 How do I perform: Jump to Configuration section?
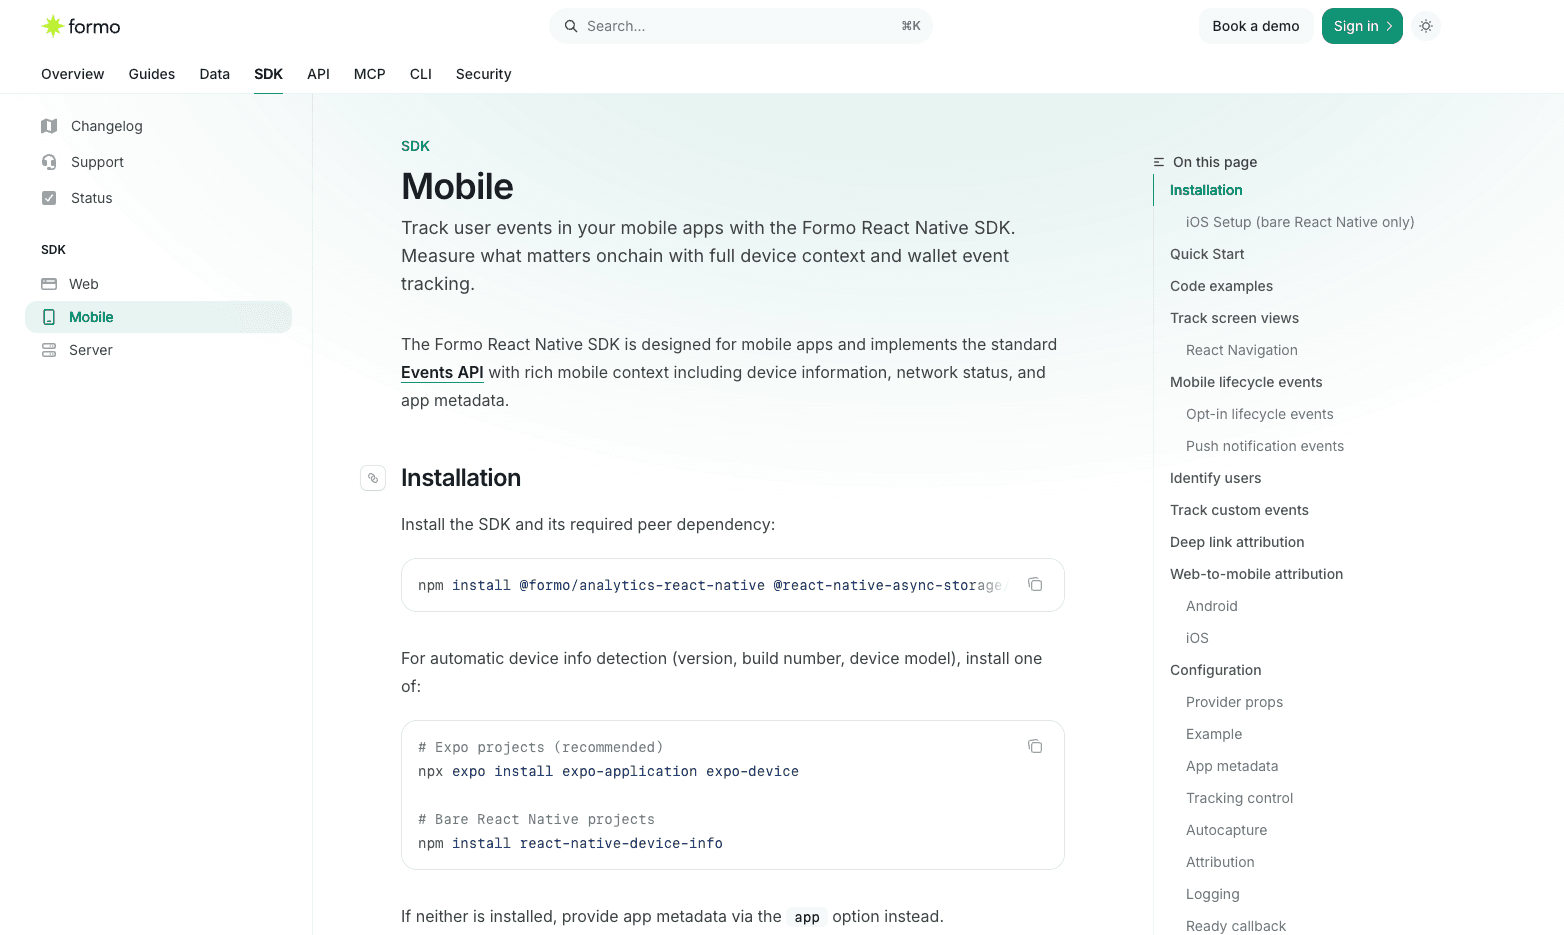[1215, 670]
